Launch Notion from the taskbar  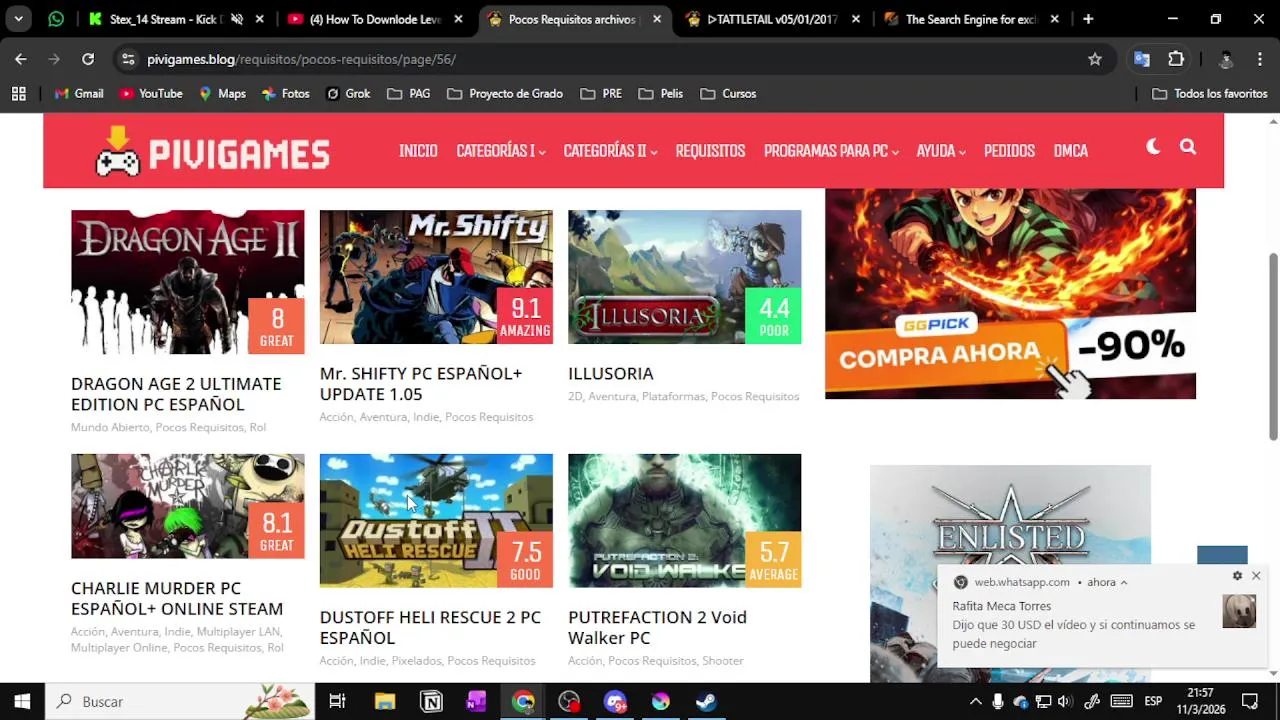(x=431, y=701)
